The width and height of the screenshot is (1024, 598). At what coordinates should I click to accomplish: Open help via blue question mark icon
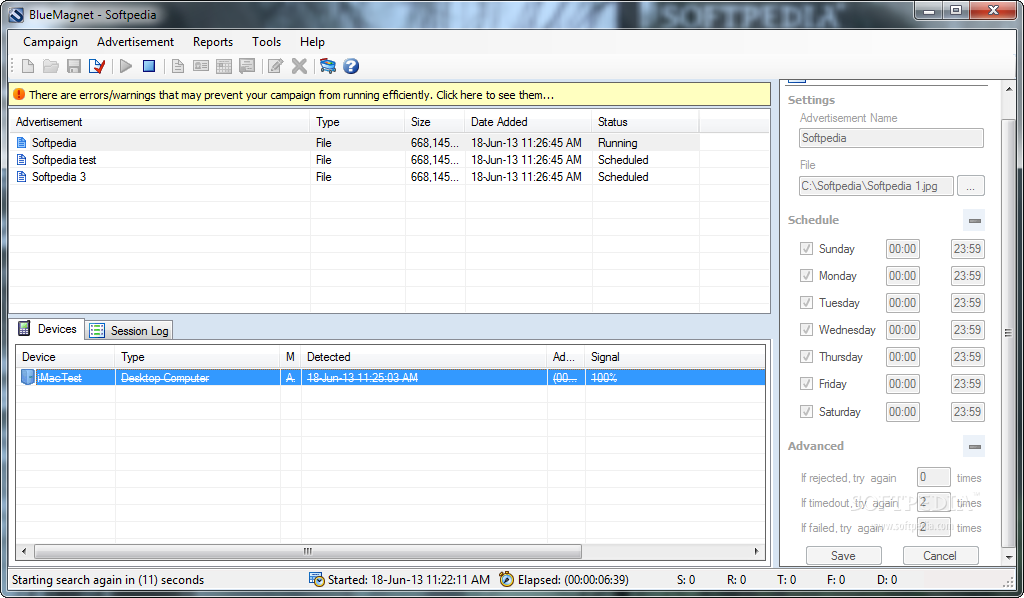point(351,66)
